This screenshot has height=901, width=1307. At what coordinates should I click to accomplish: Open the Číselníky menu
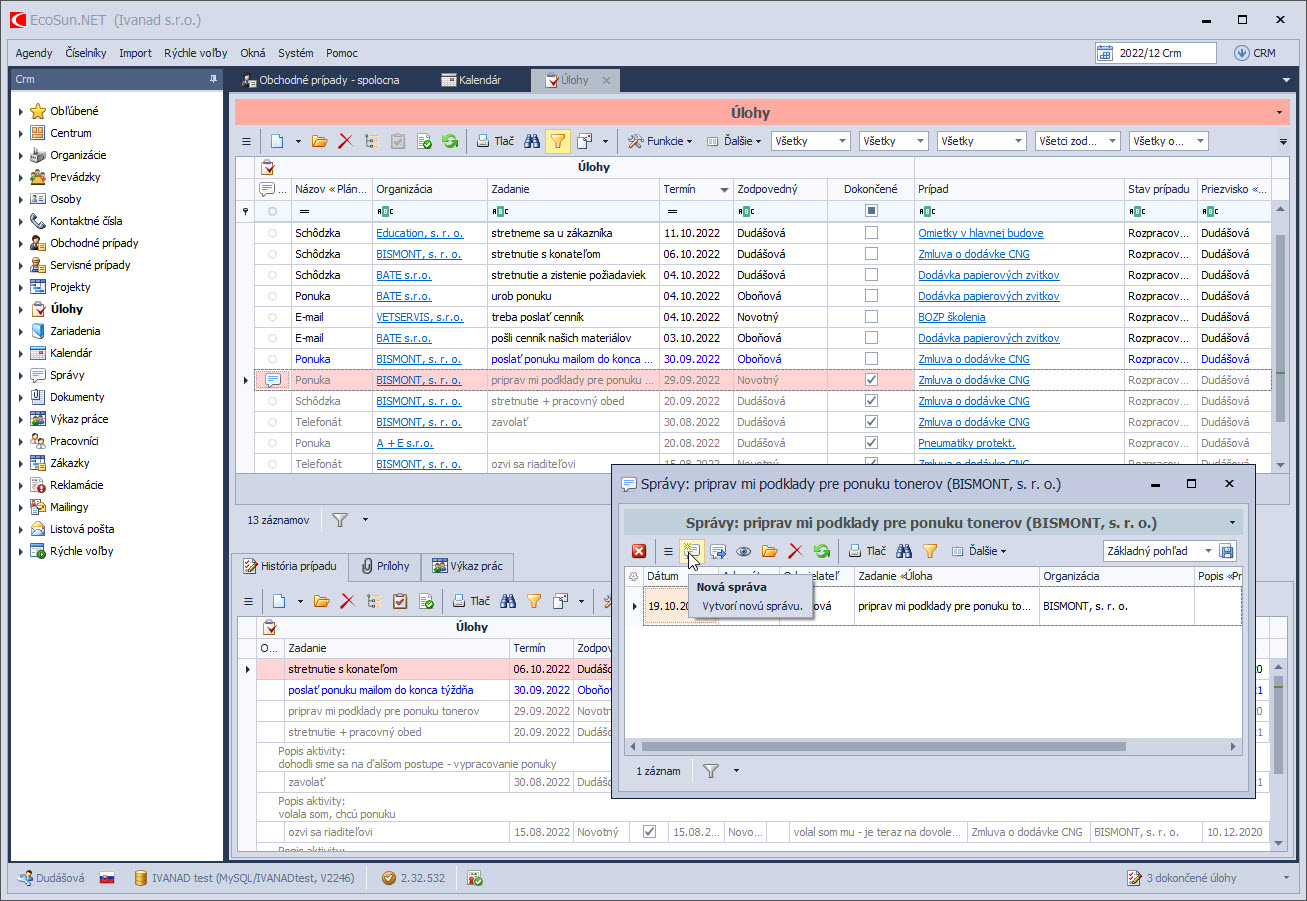click(x=86, y=53)
